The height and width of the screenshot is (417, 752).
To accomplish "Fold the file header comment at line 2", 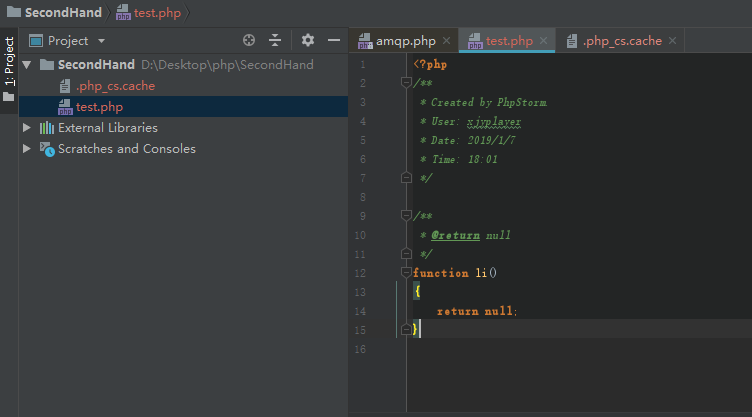I will 406,83.
